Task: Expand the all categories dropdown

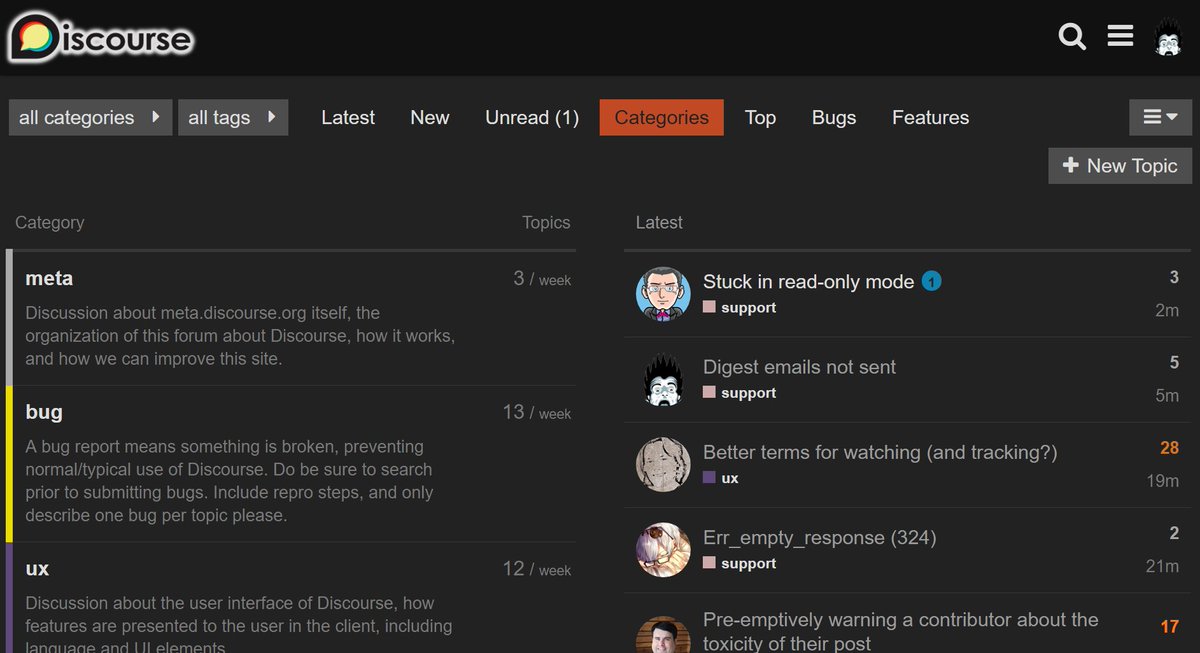Action: pos(90,117)
